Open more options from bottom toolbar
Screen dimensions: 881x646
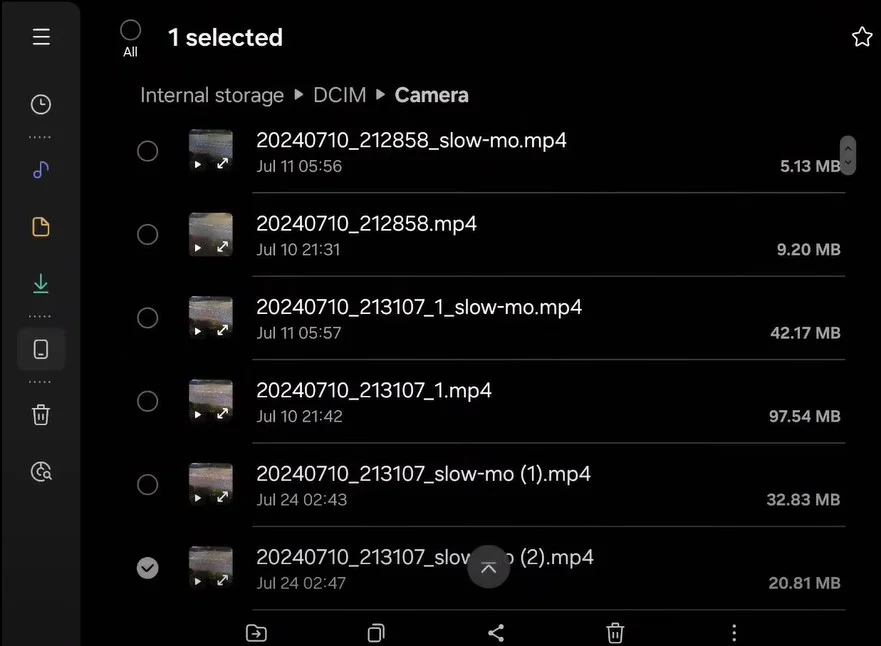734,632
